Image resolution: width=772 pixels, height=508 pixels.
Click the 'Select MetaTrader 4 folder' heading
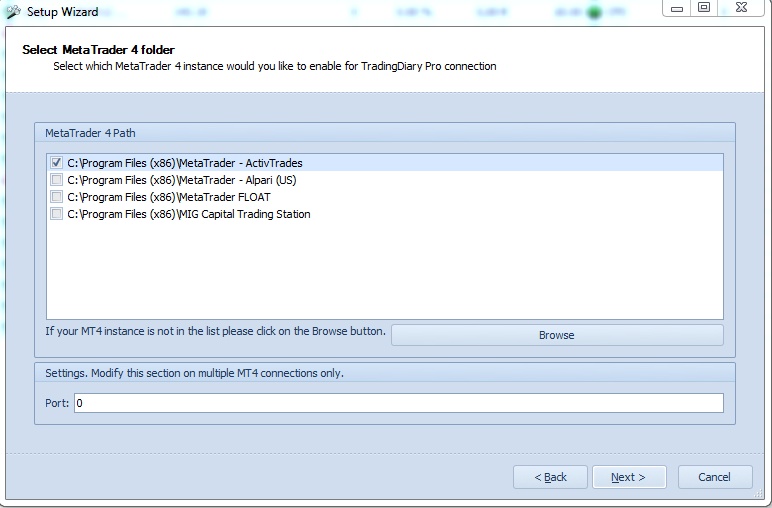[98, 50]
